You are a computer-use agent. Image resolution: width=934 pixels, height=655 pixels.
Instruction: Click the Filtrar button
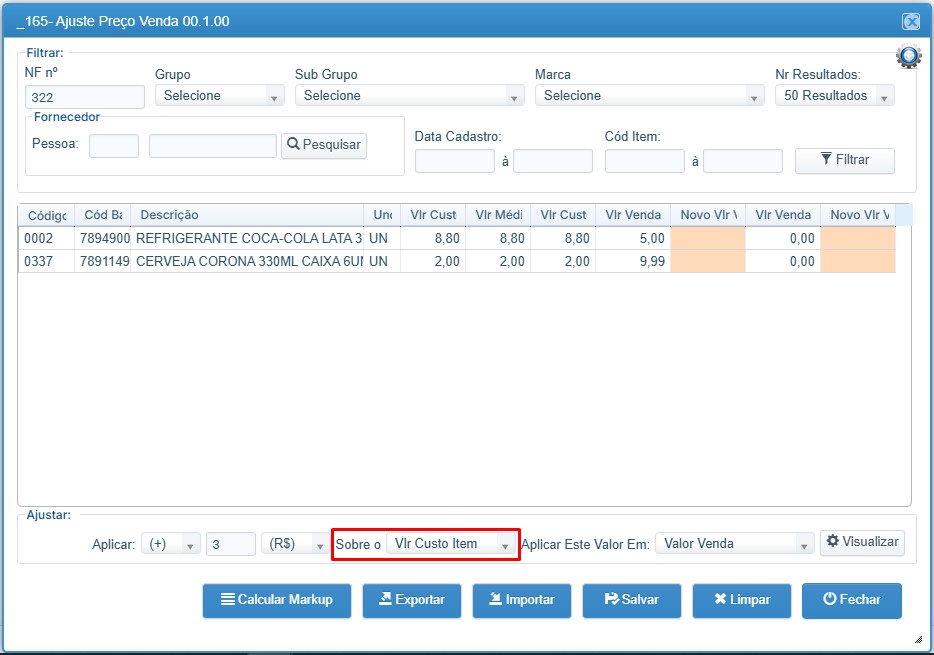845,160
